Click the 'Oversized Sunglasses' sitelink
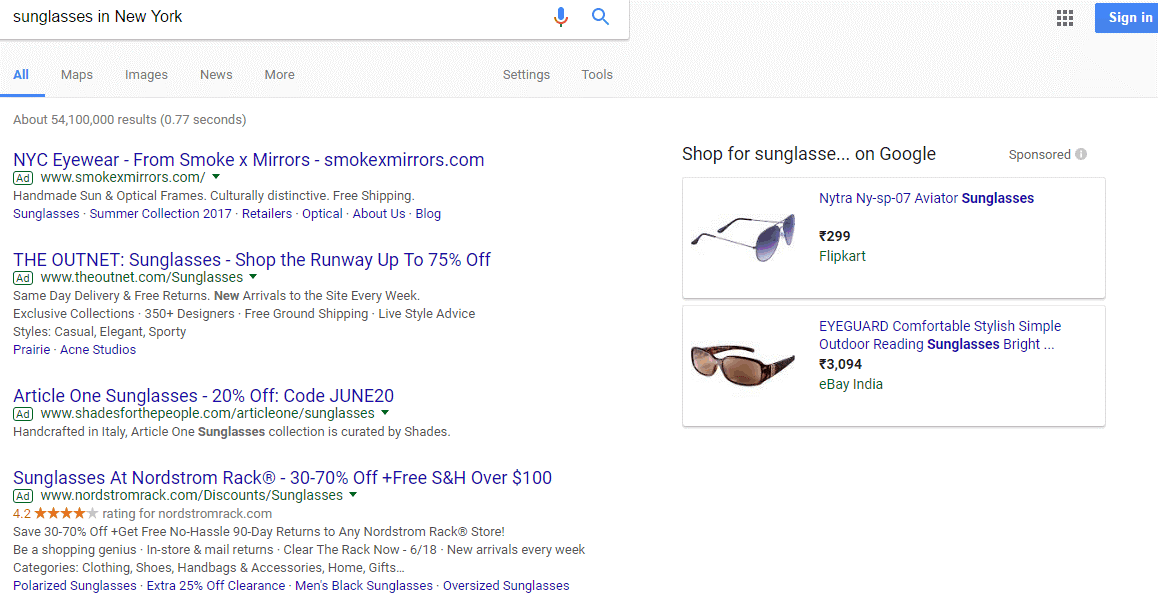Viewport: 1158px width, 616px height. [x=506, y=586]
